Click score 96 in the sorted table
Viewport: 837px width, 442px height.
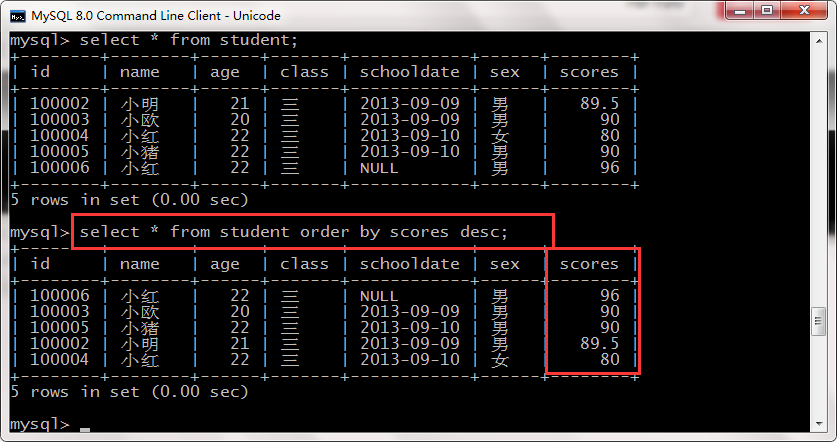[609, 296]
